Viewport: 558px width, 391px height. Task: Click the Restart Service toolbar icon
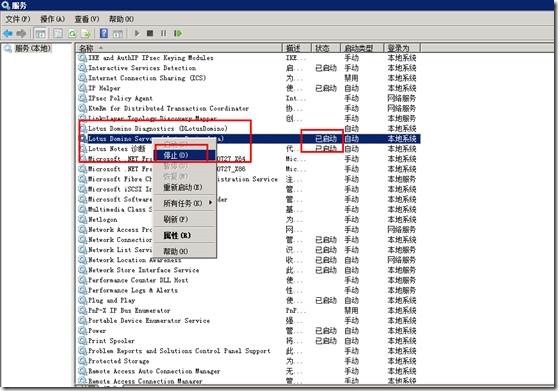click(178, 33)
